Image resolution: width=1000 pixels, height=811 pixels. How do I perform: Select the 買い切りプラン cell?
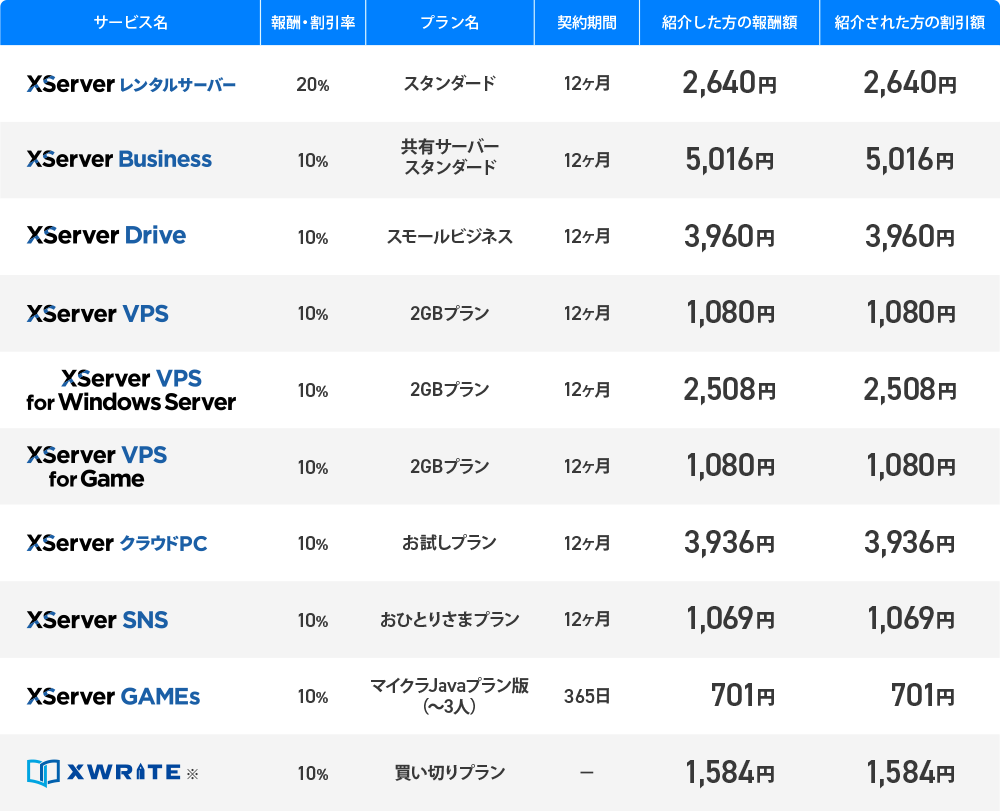coord(450,773)
